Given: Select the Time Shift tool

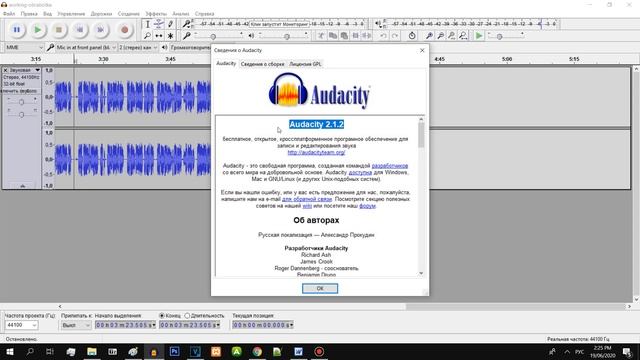Looking at the screenshot, I should tap(159, 36).
